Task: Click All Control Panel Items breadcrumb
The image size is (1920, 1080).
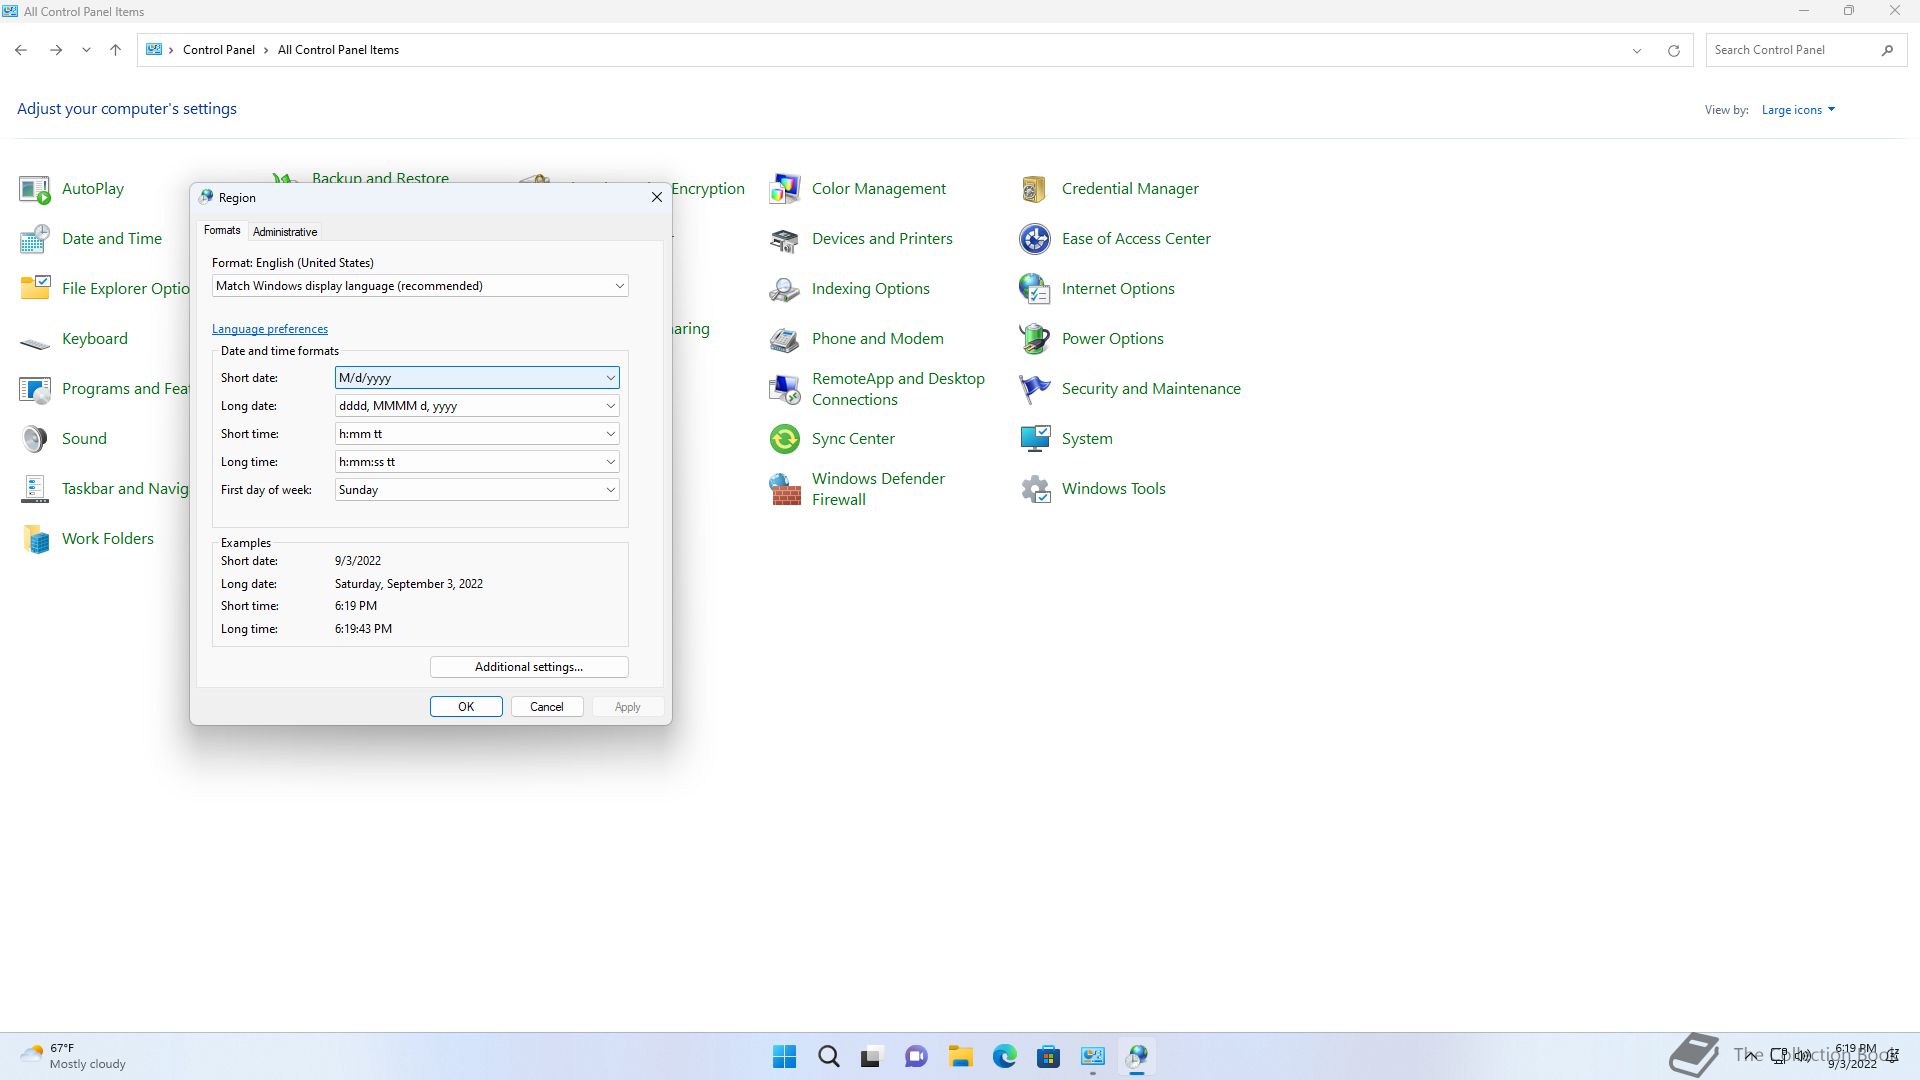Action: 338,50
